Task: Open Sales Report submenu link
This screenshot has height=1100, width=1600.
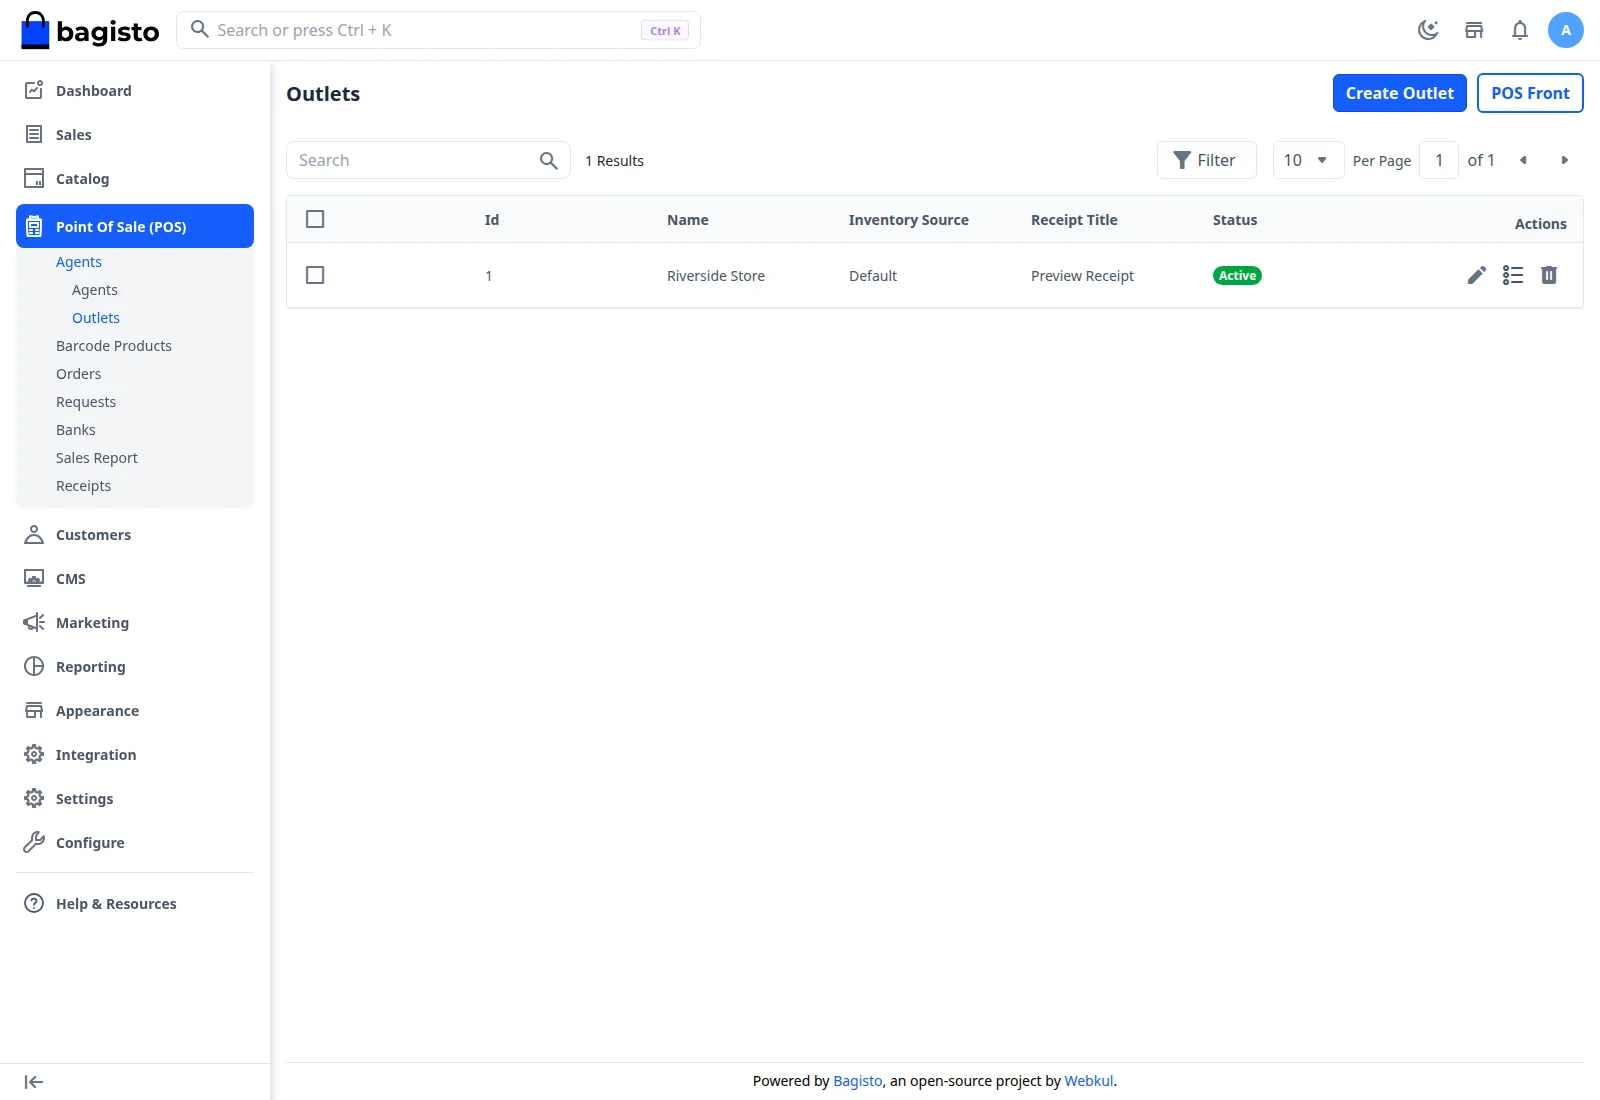Action: click(97, 458)
